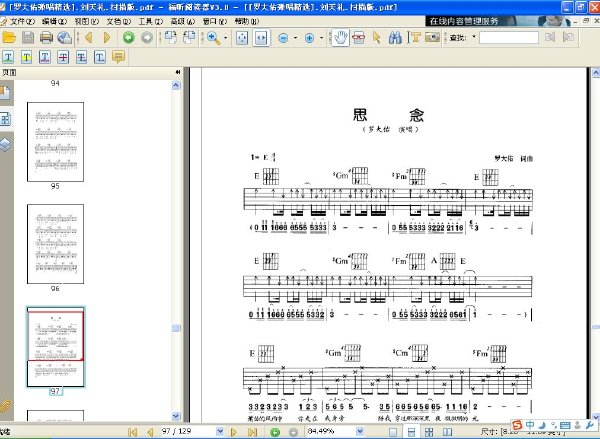Select the replace text markup tool
This screenshot has width=600, height=439.
[82, 57]
